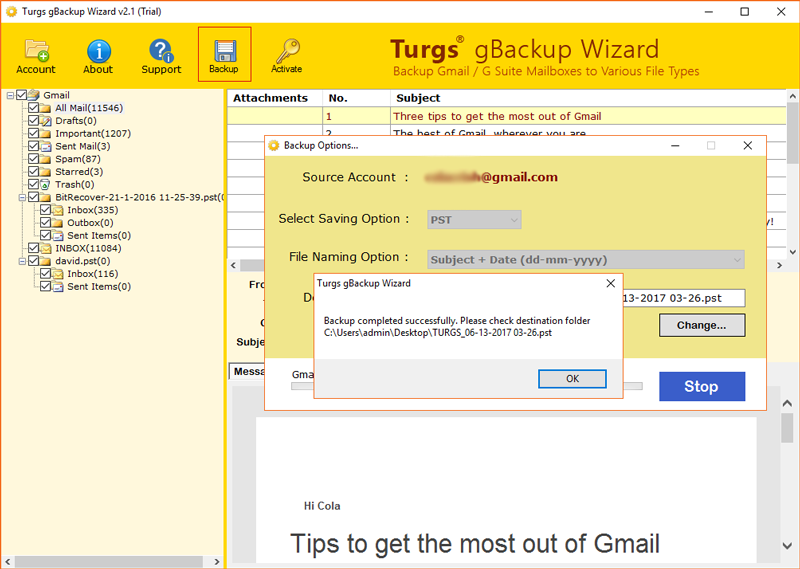Viewport: 800px width, 569px height.
Task: Uncheck the Spam(87) checkbox
Action: (34, 159)
